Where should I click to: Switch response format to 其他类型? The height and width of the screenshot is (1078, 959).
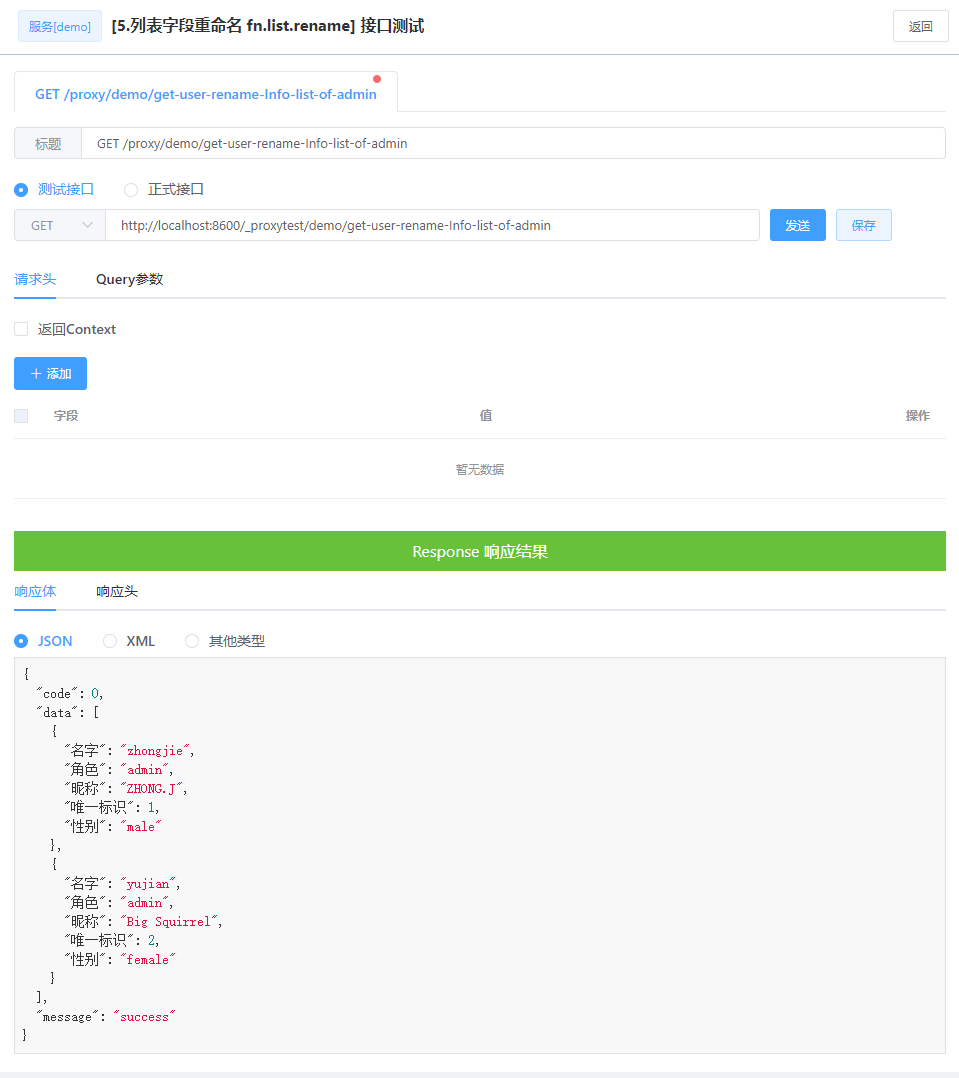tap(191, 641)
